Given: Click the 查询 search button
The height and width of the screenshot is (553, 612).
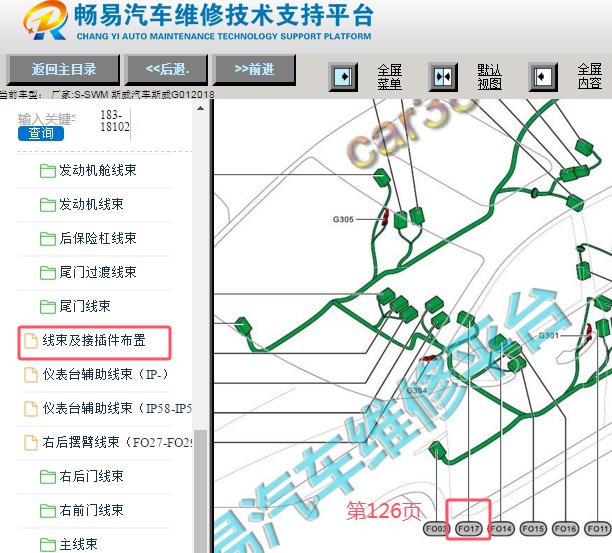Looking at the screenshot, I should click(x=41, y=133).
